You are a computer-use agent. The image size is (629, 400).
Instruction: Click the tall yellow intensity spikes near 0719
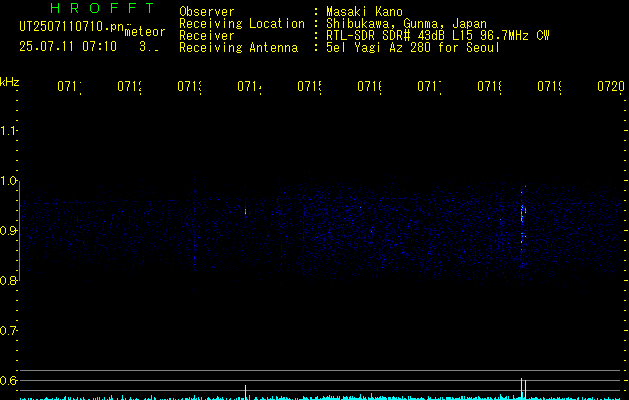pos(523,388)
